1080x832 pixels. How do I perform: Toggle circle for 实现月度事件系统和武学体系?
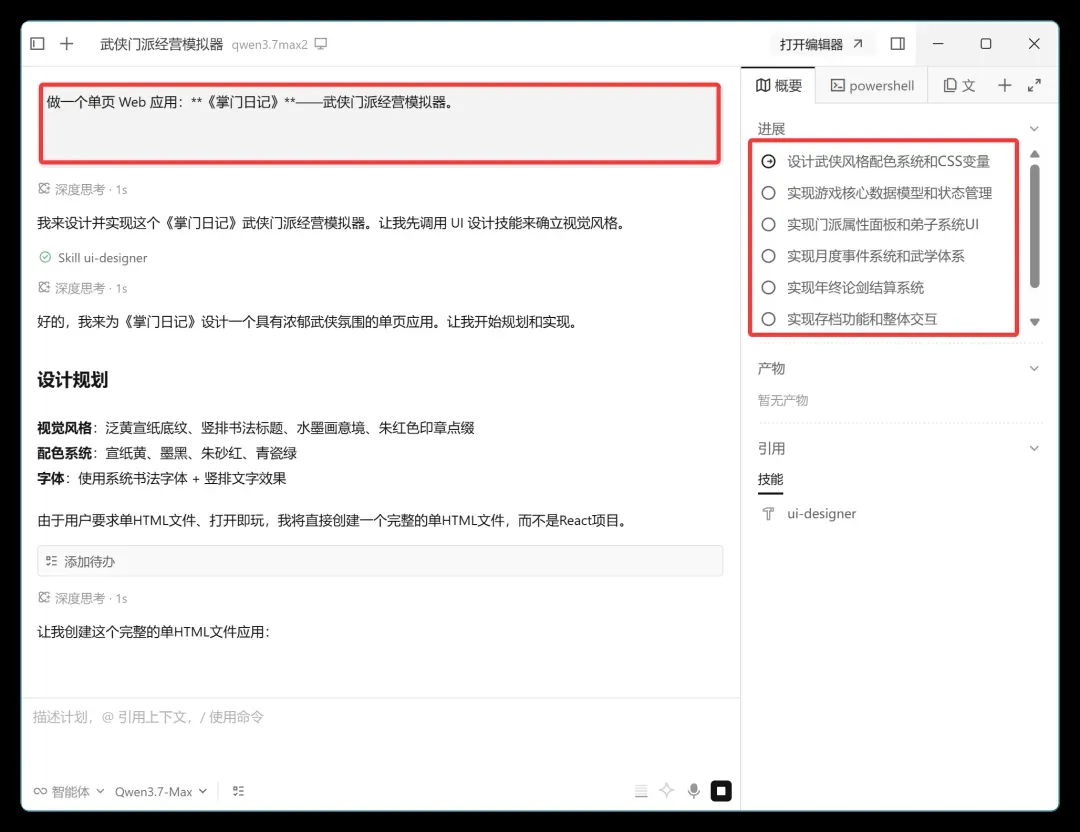coord(769,256)
